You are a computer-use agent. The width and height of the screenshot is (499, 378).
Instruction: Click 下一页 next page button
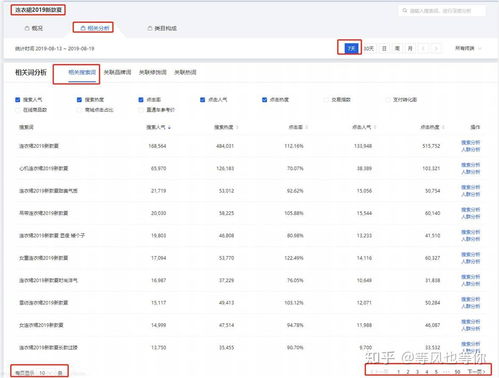(476, 371)
